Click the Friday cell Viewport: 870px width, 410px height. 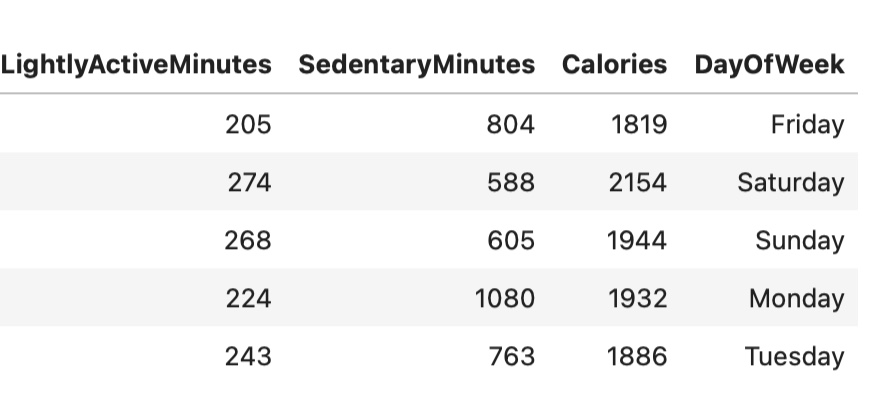807,125
